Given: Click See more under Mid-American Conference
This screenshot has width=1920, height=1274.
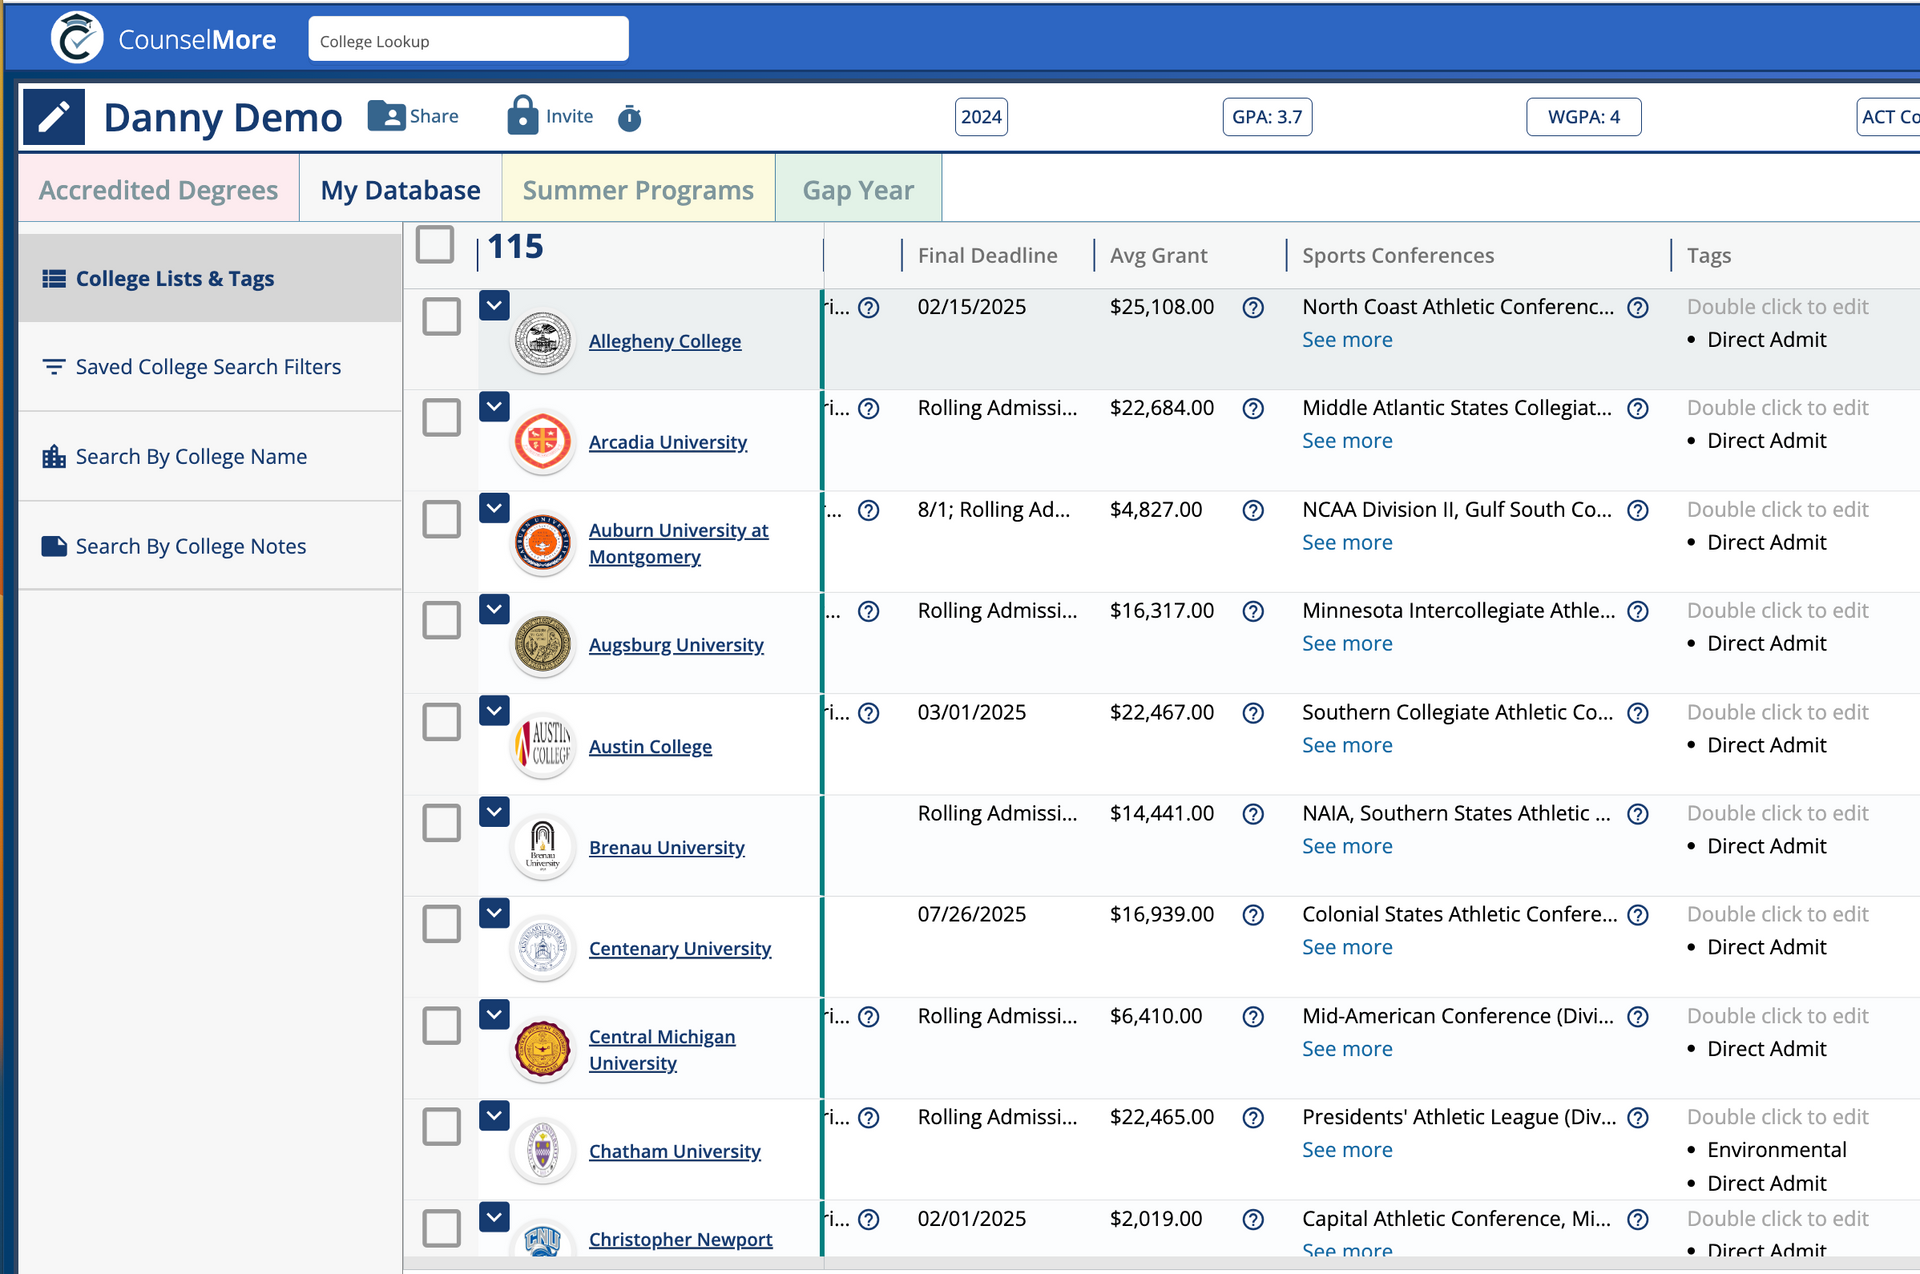Looking at the screenshot, I should coord(1347,1049).
